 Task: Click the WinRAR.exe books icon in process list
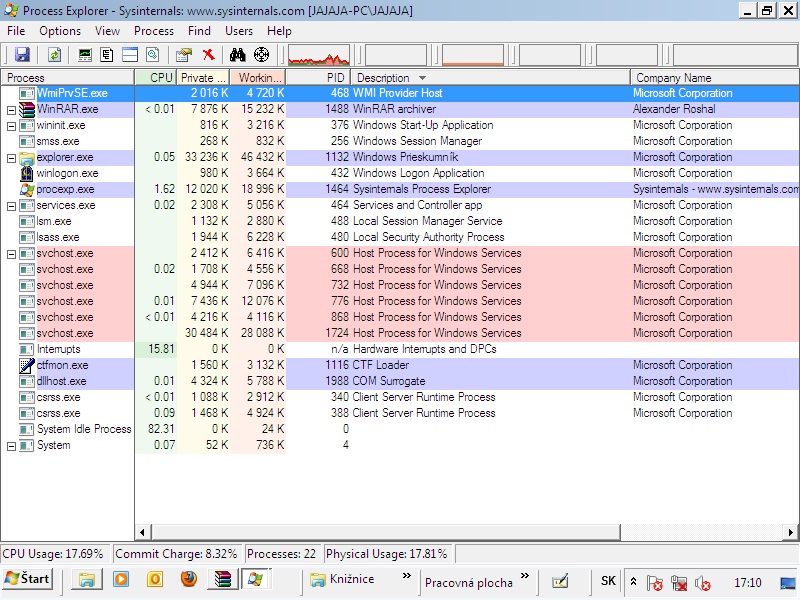[27, 109]
